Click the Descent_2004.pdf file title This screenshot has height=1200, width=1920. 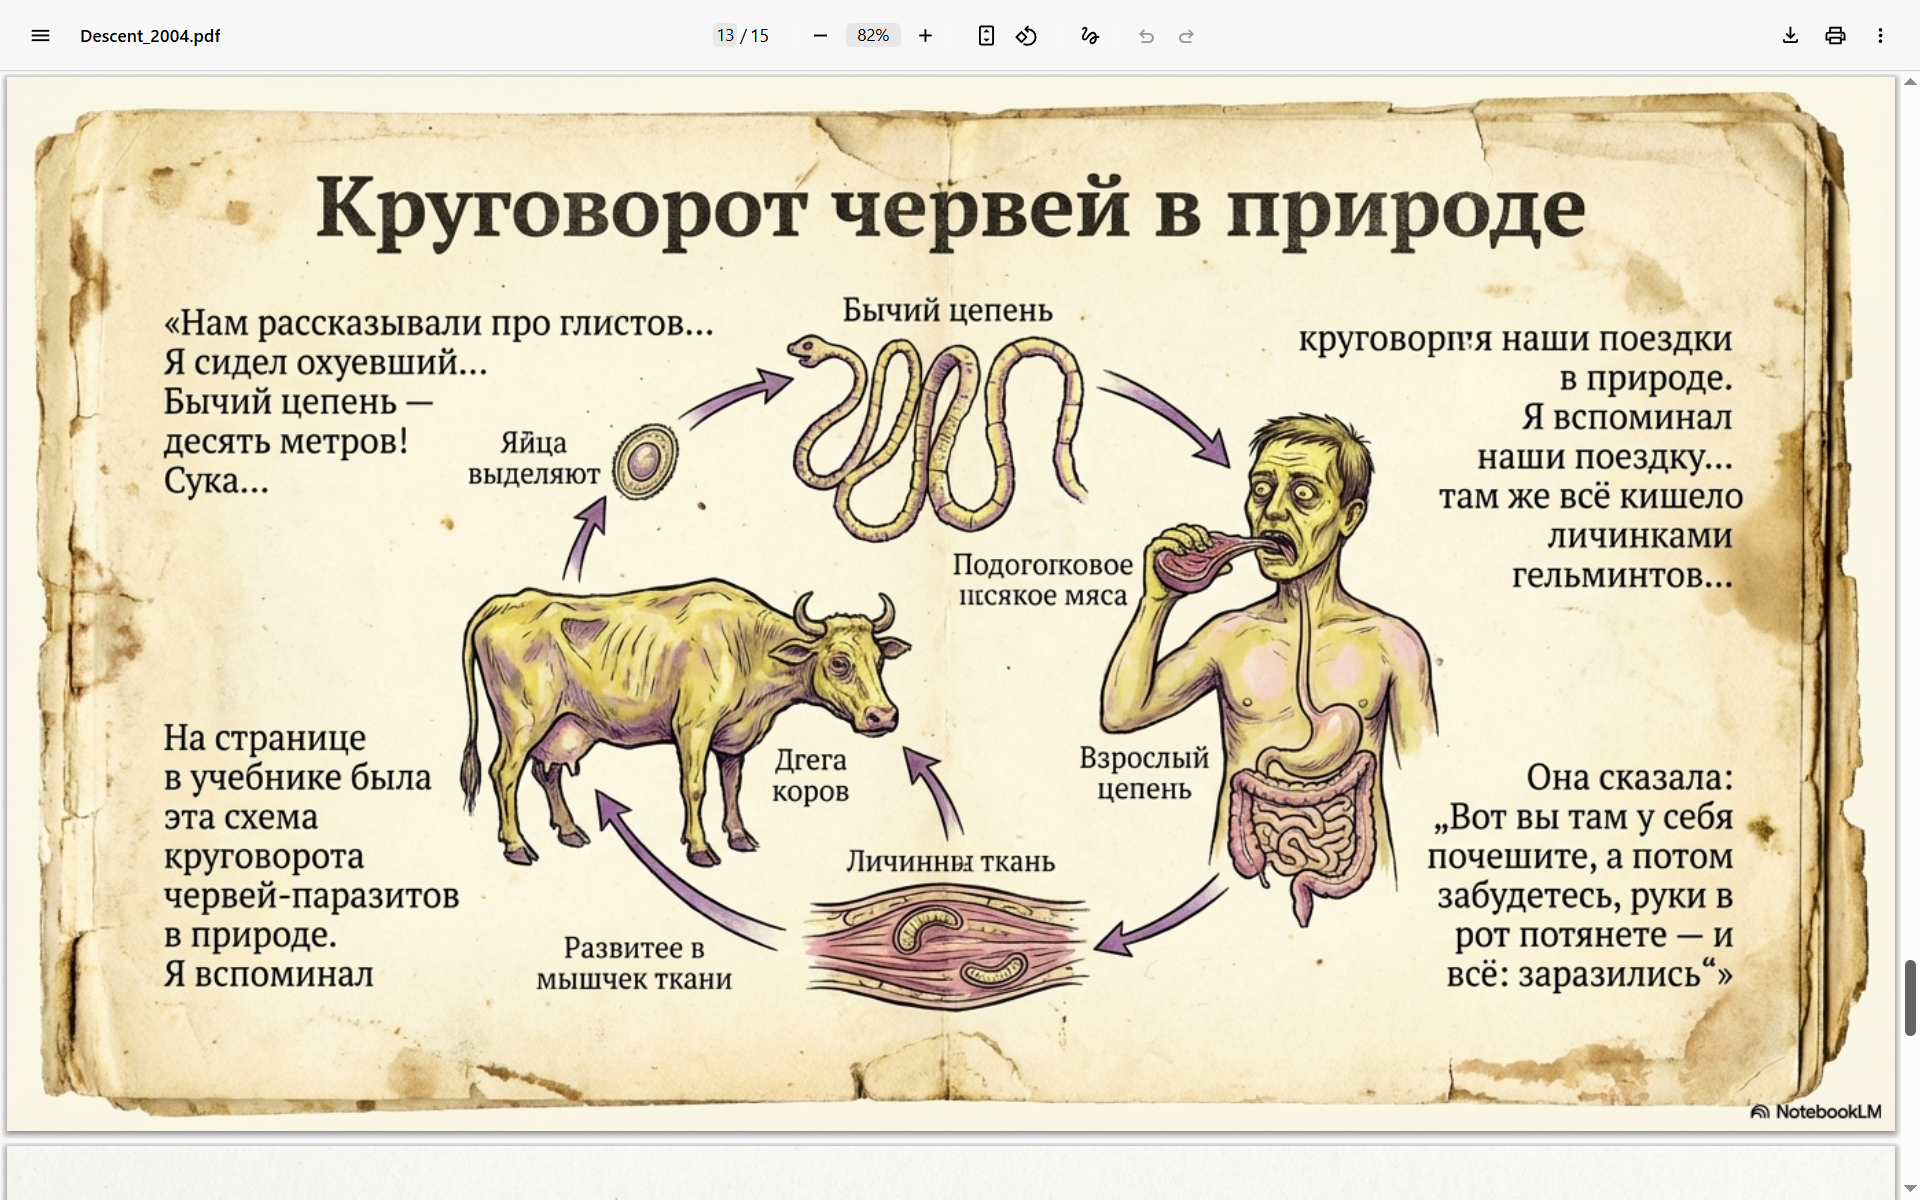click(150, 36)
